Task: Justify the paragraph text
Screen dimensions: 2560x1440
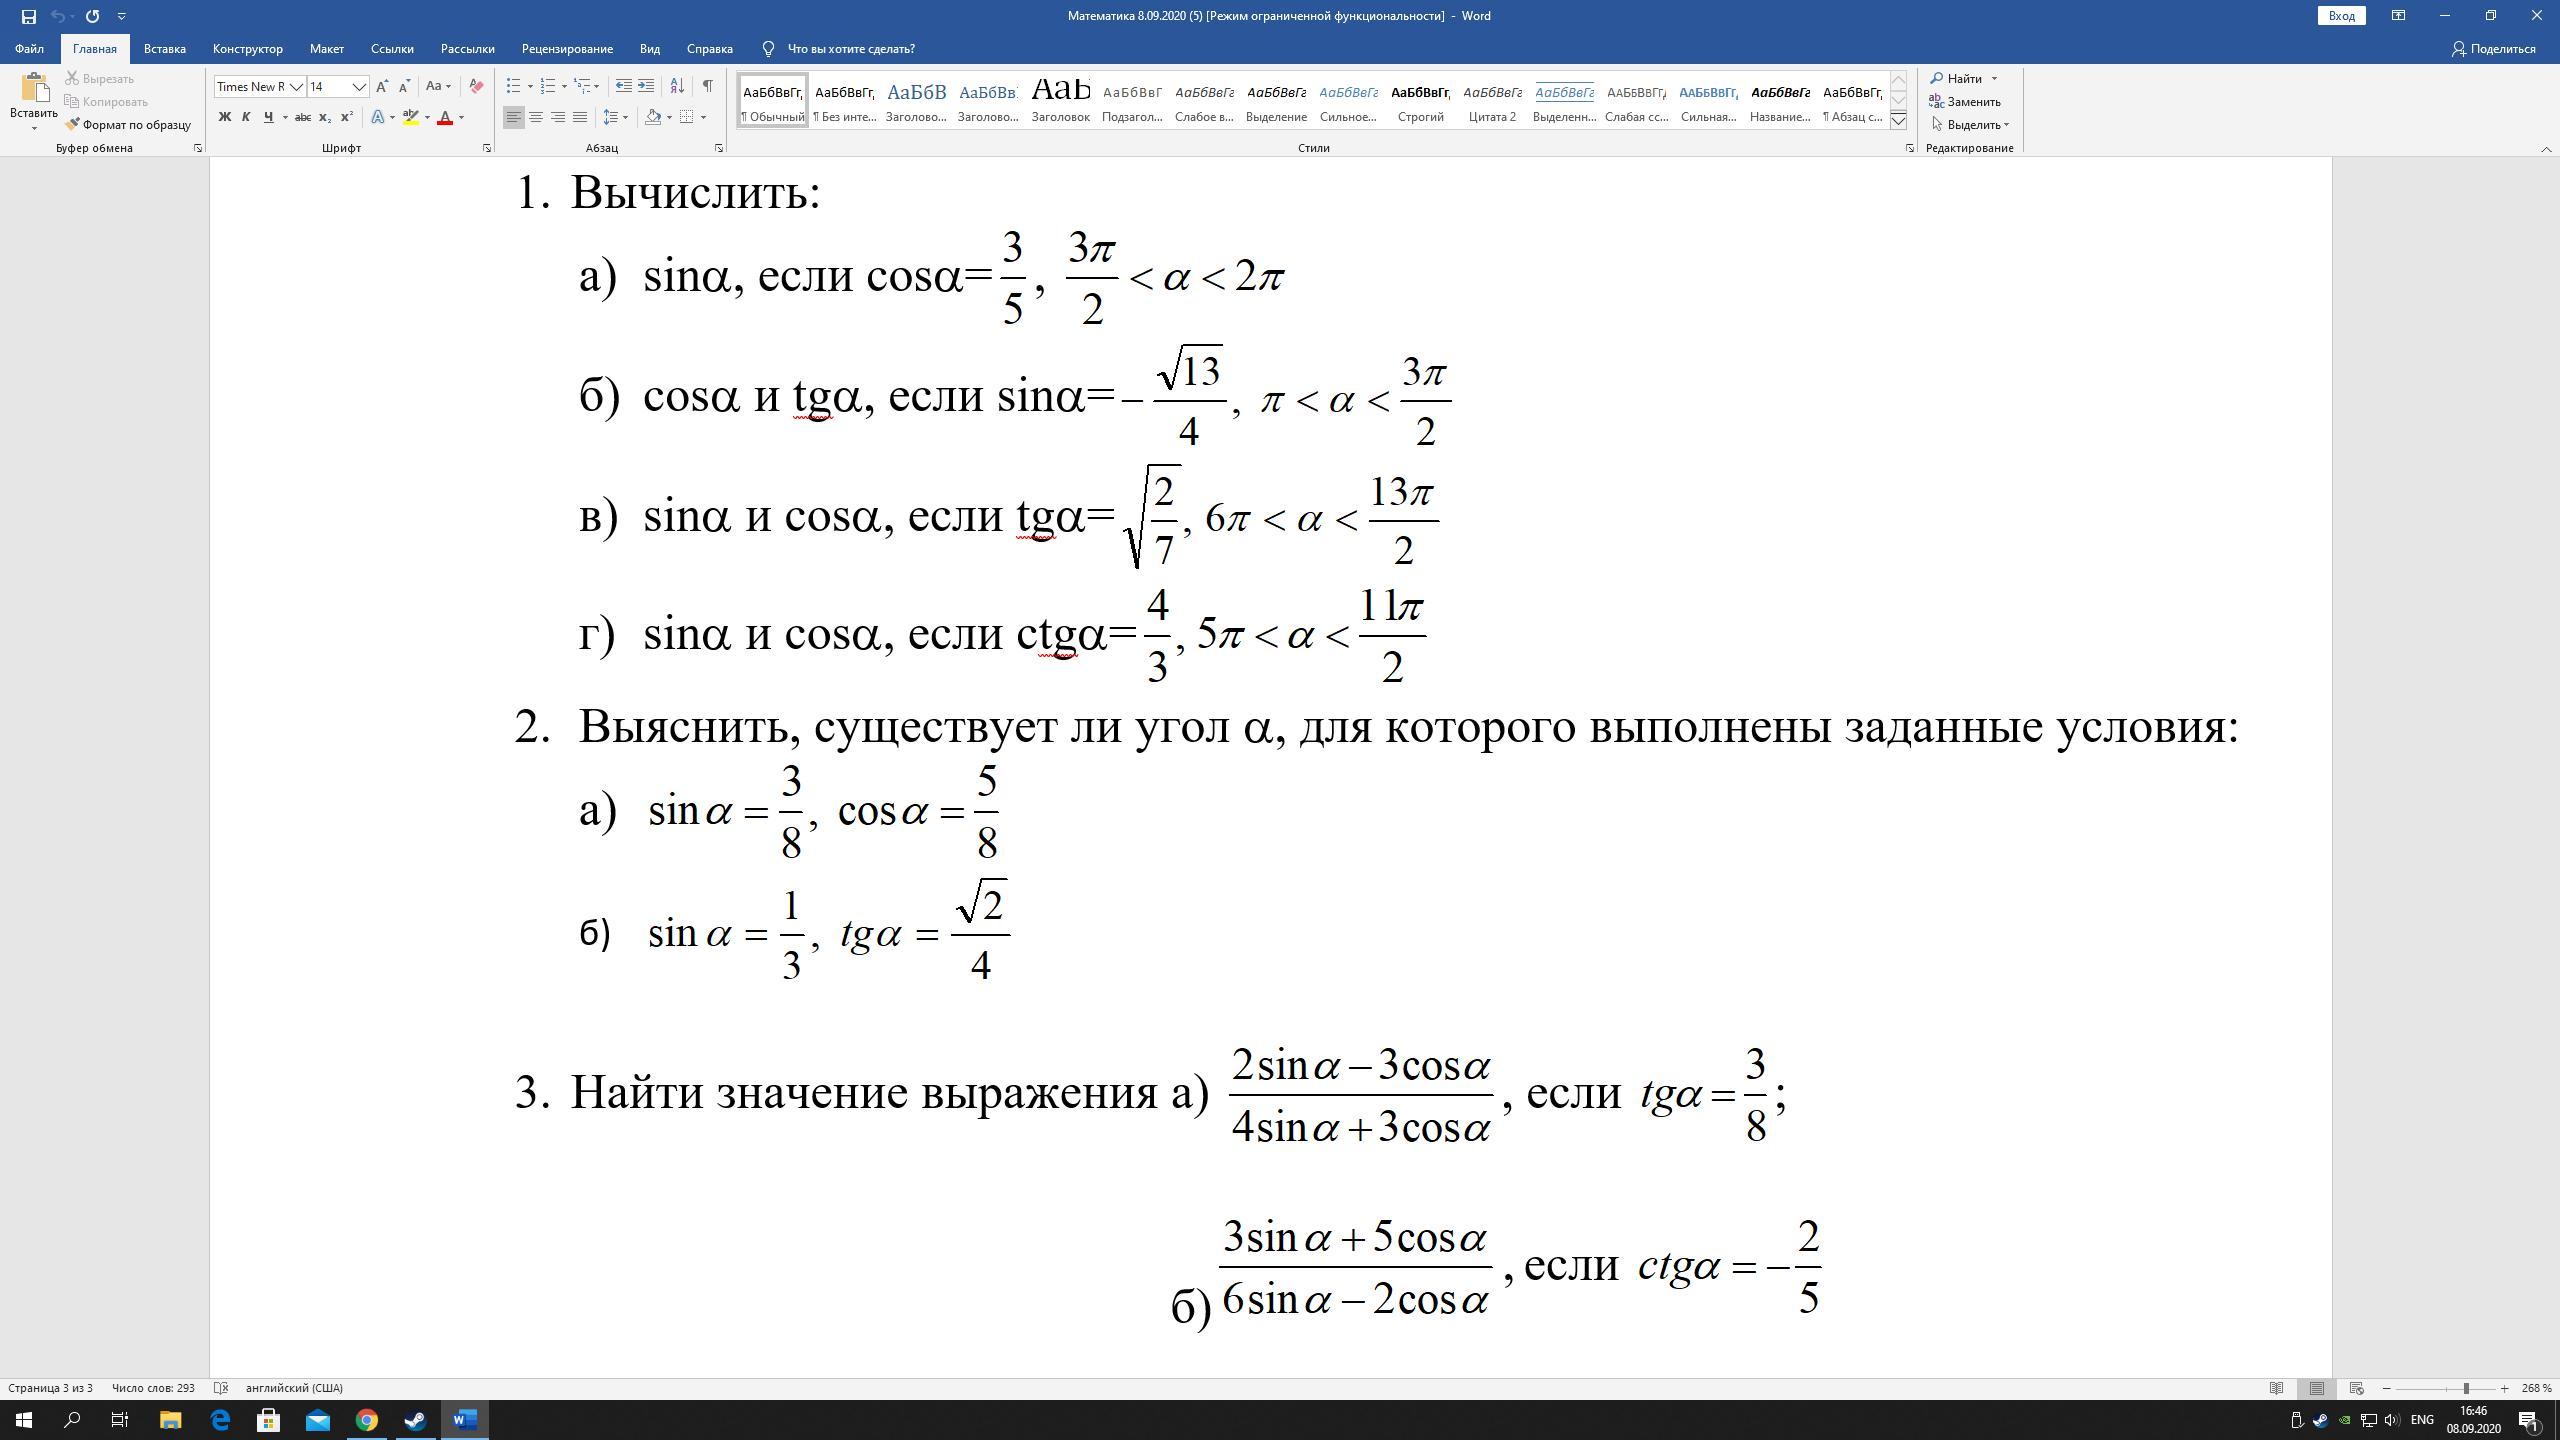Action: (579, 117)
